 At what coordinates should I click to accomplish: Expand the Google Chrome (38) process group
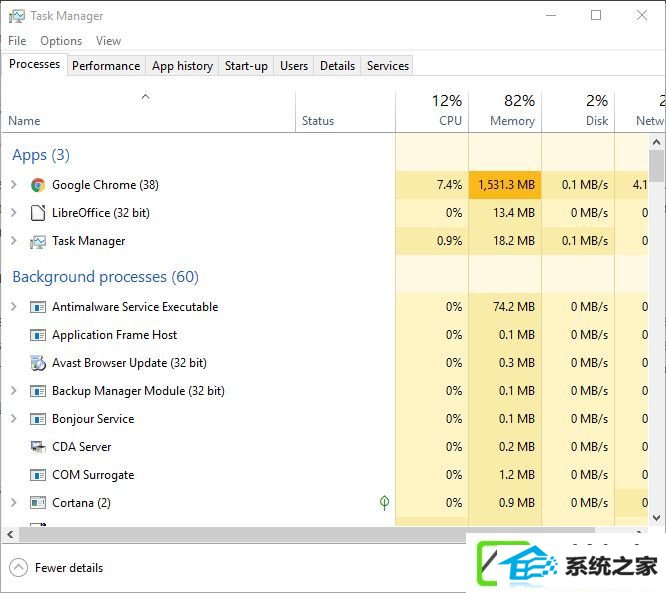[14, 185]
